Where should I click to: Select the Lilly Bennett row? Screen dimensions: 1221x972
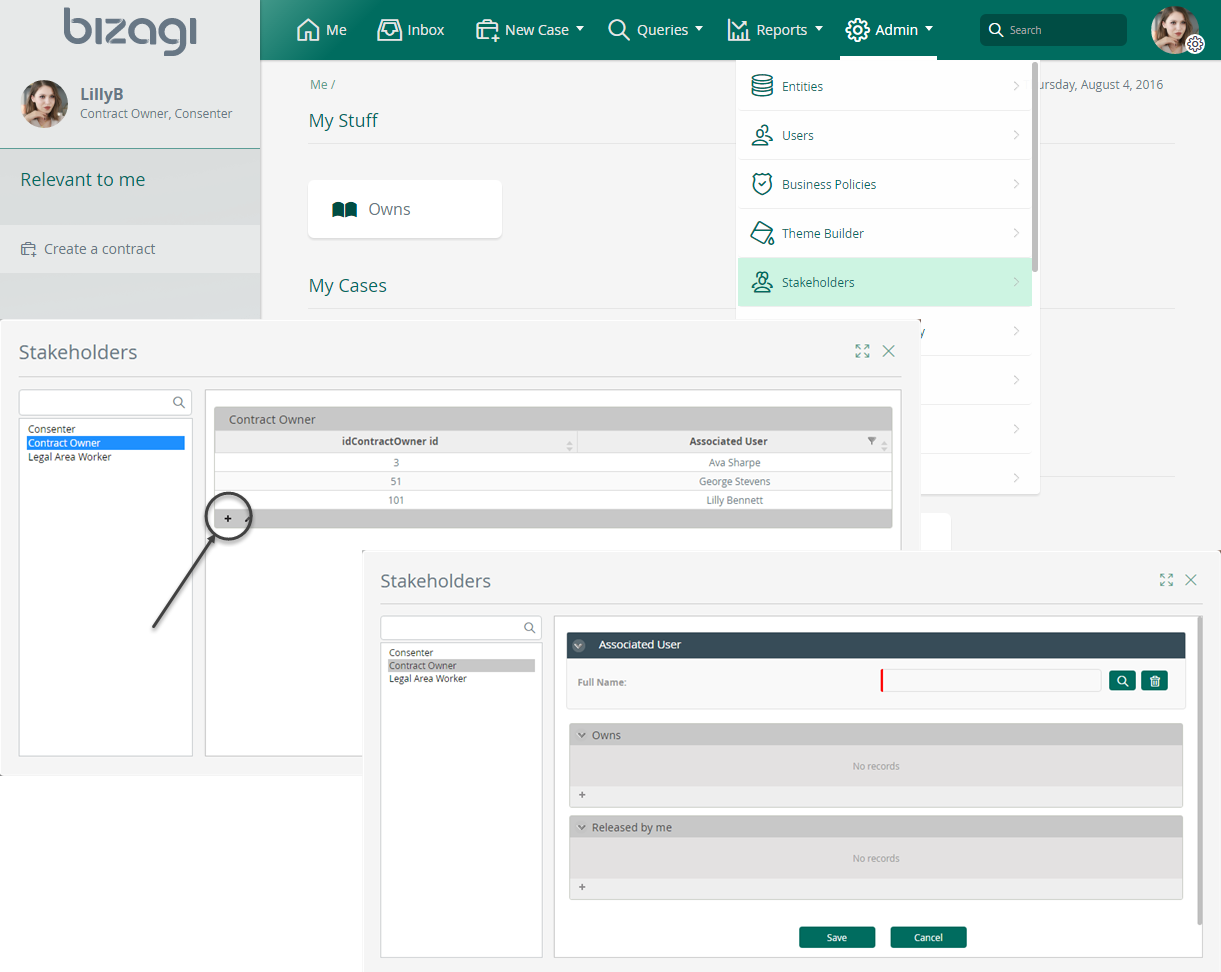coord(553,500)
